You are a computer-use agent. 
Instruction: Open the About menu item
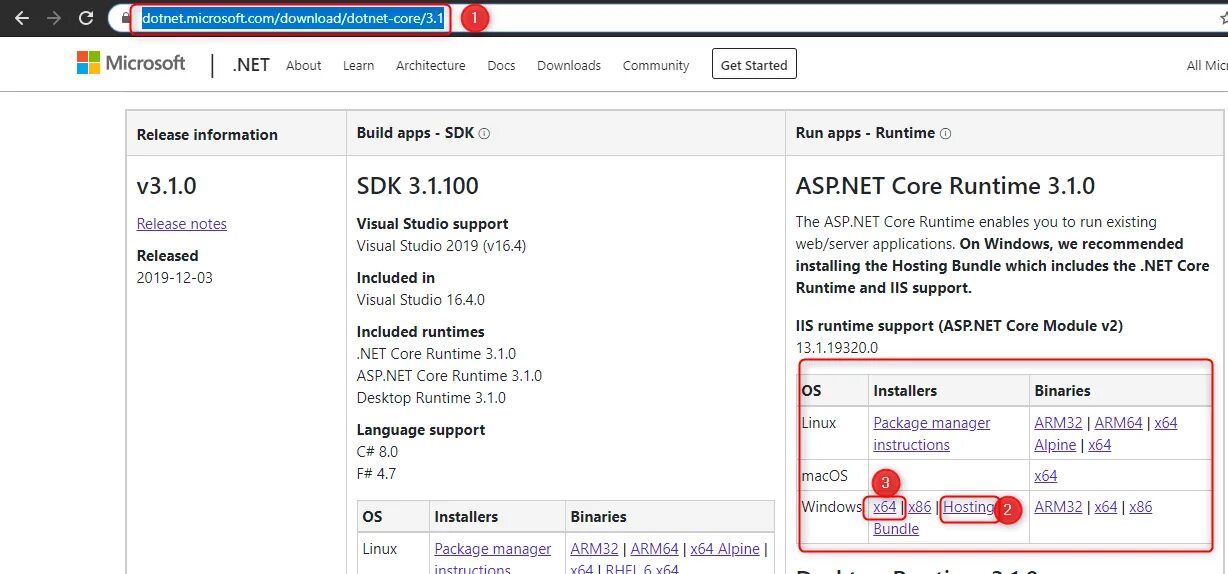(304, 65)
